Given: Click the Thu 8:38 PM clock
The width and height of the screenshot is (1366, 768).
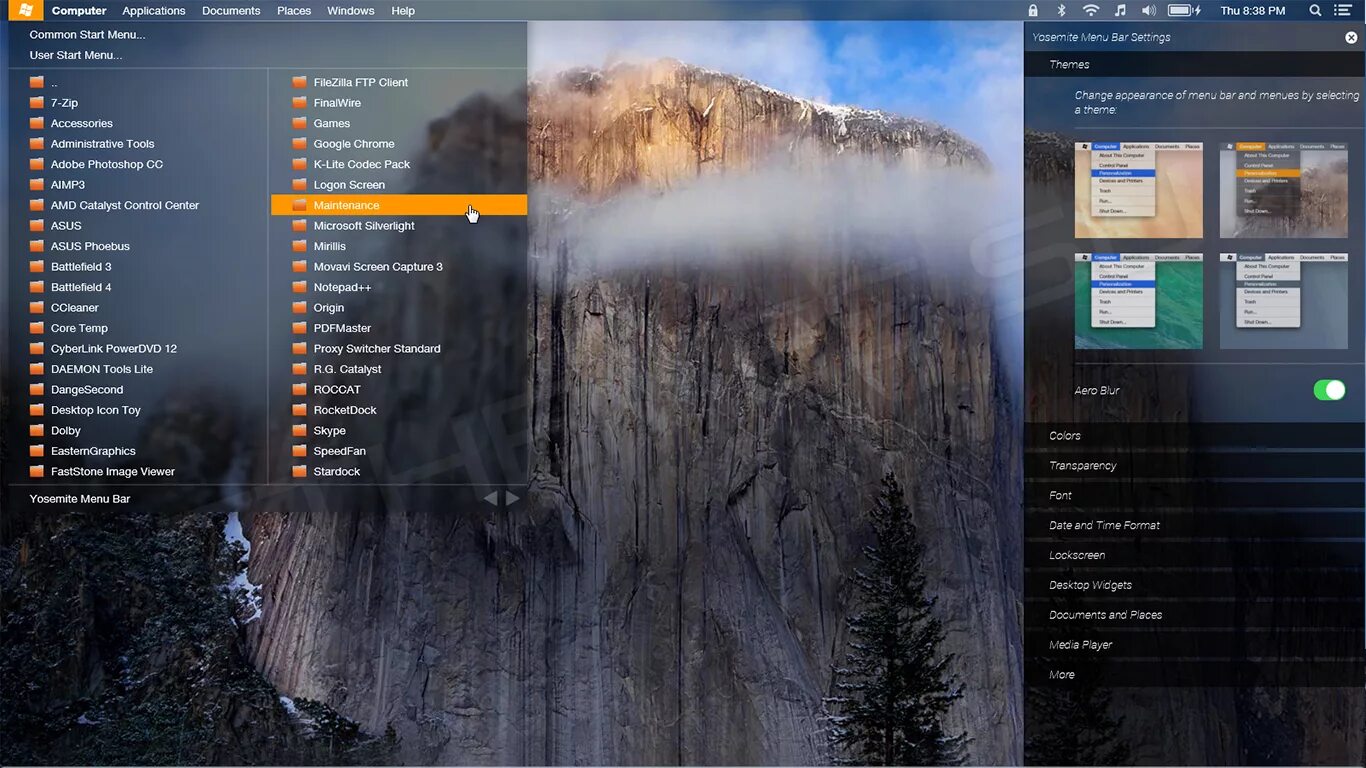Looking at the screenshot, I should tap(1253, 10).
